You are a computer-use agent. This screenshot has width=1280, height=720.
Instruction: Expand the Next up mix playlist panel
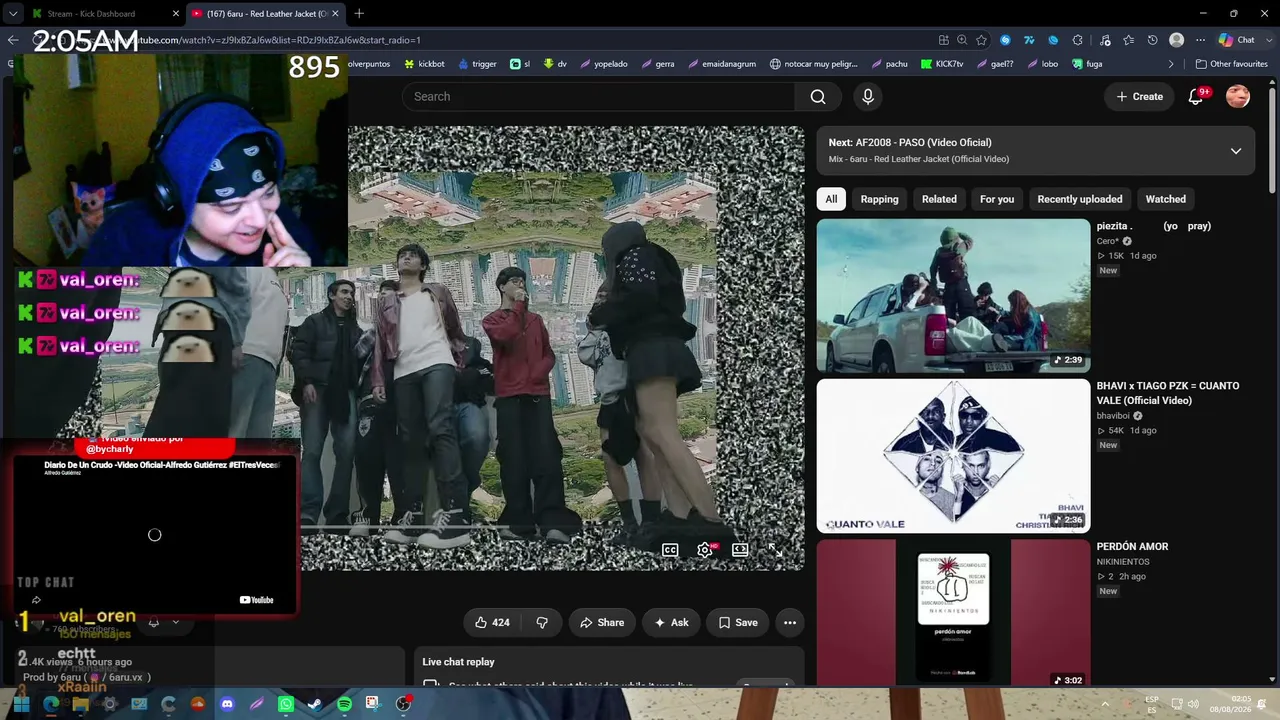pyautogui.click(x=1236, y=151)
